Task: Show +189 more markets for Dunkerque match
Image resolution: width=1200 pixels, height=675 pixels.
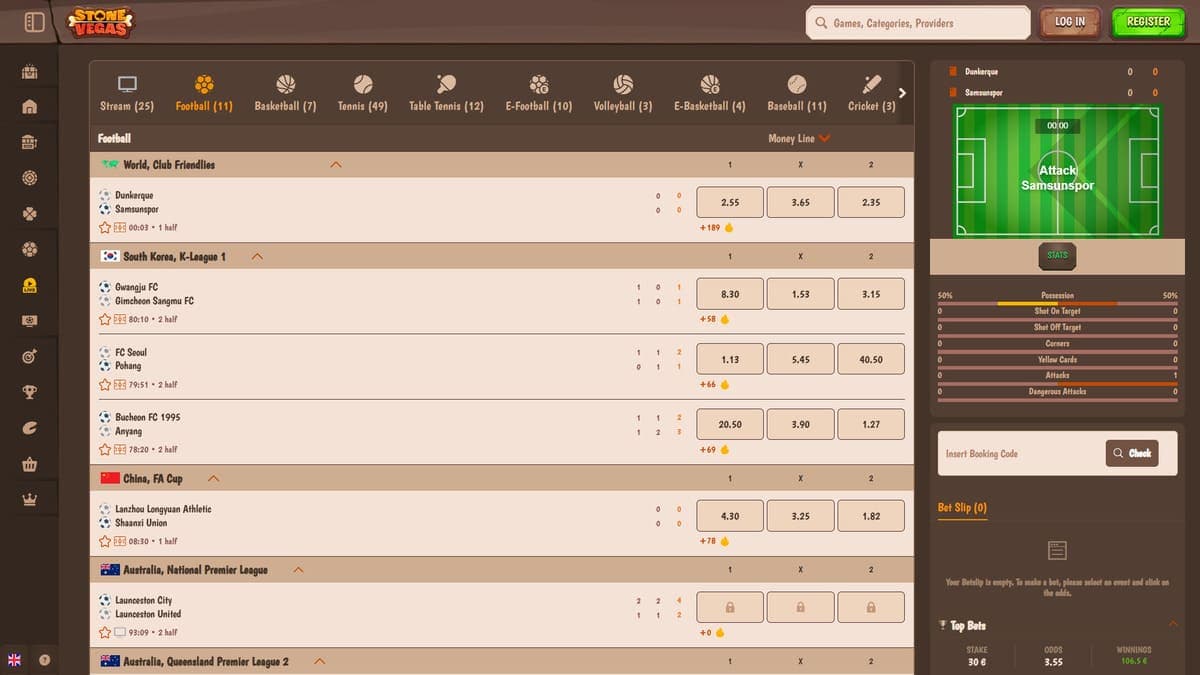Action: pyautogui.click(x=716, y=227)
